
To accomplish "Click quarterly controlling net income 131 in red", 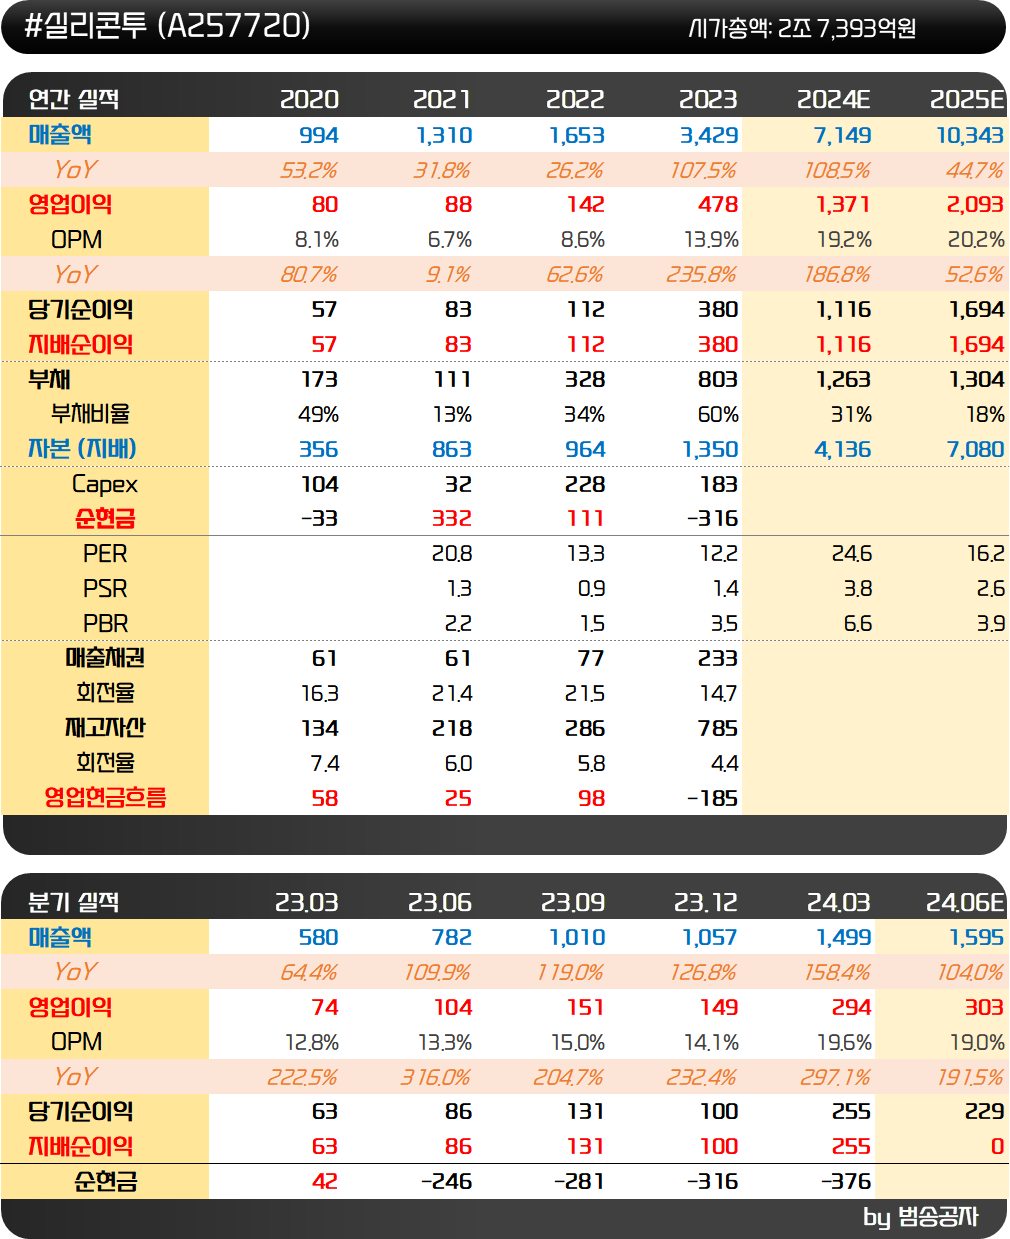I will point(585,1146).
